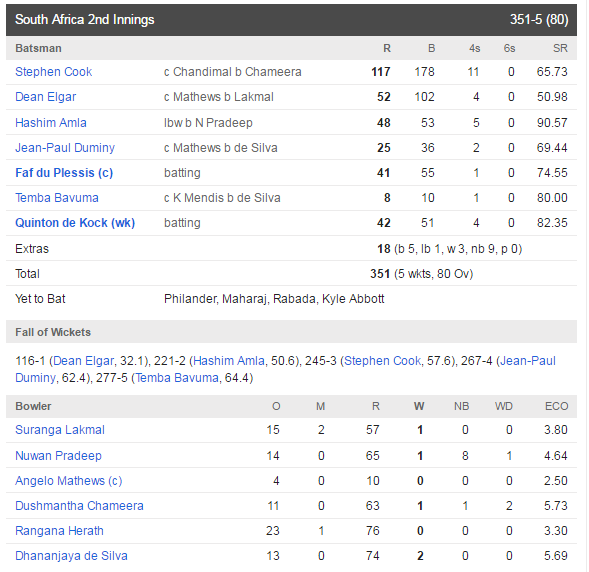Open Stephen Cook's batsman profile link
Image resolution: width=589 pixels, height=572 pixels.
coord(53,72)
